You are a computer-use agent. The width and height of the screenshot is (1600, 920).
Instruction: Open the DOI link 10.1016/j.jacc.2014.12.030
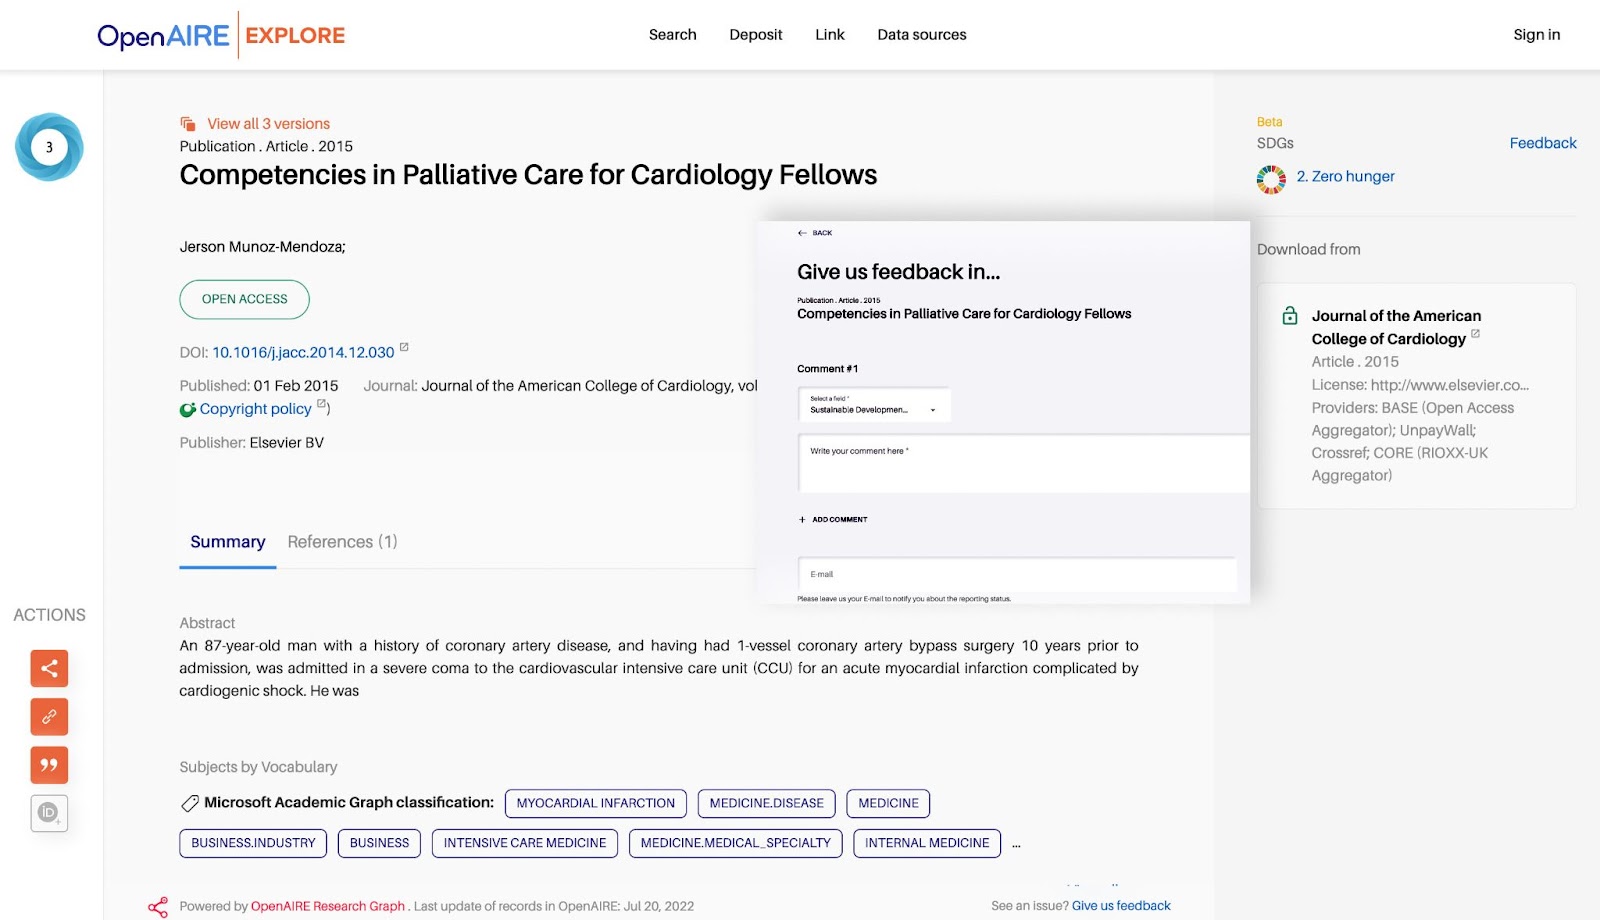(x=303, y=353)
